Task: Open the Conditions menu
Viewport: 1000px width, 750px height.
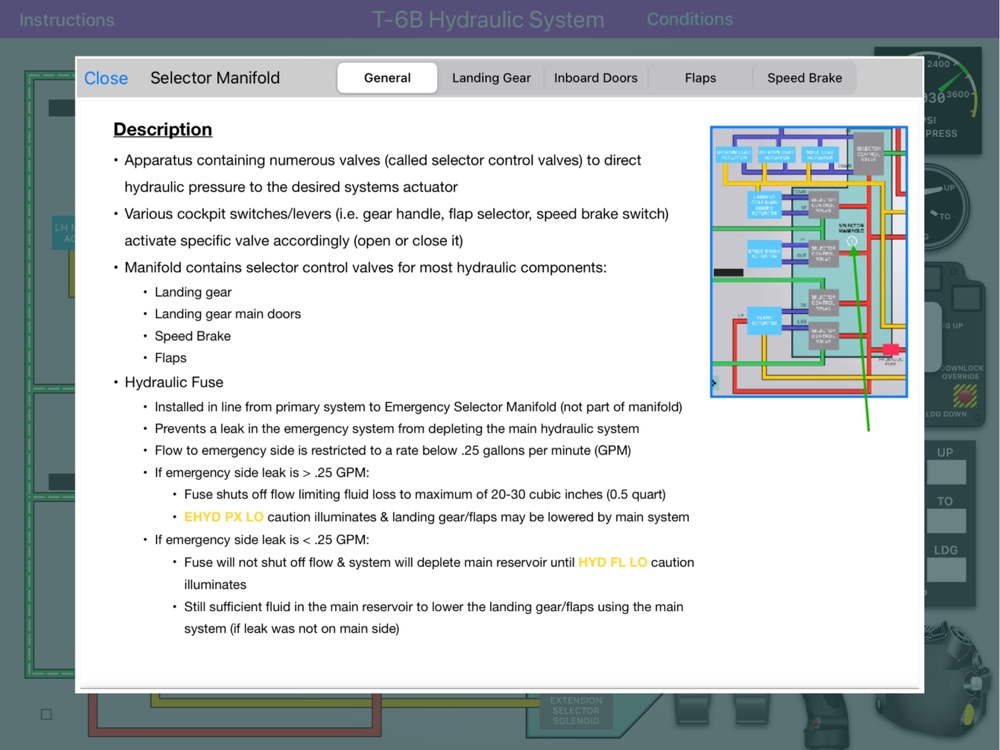Action: click(x=689, y=19)
